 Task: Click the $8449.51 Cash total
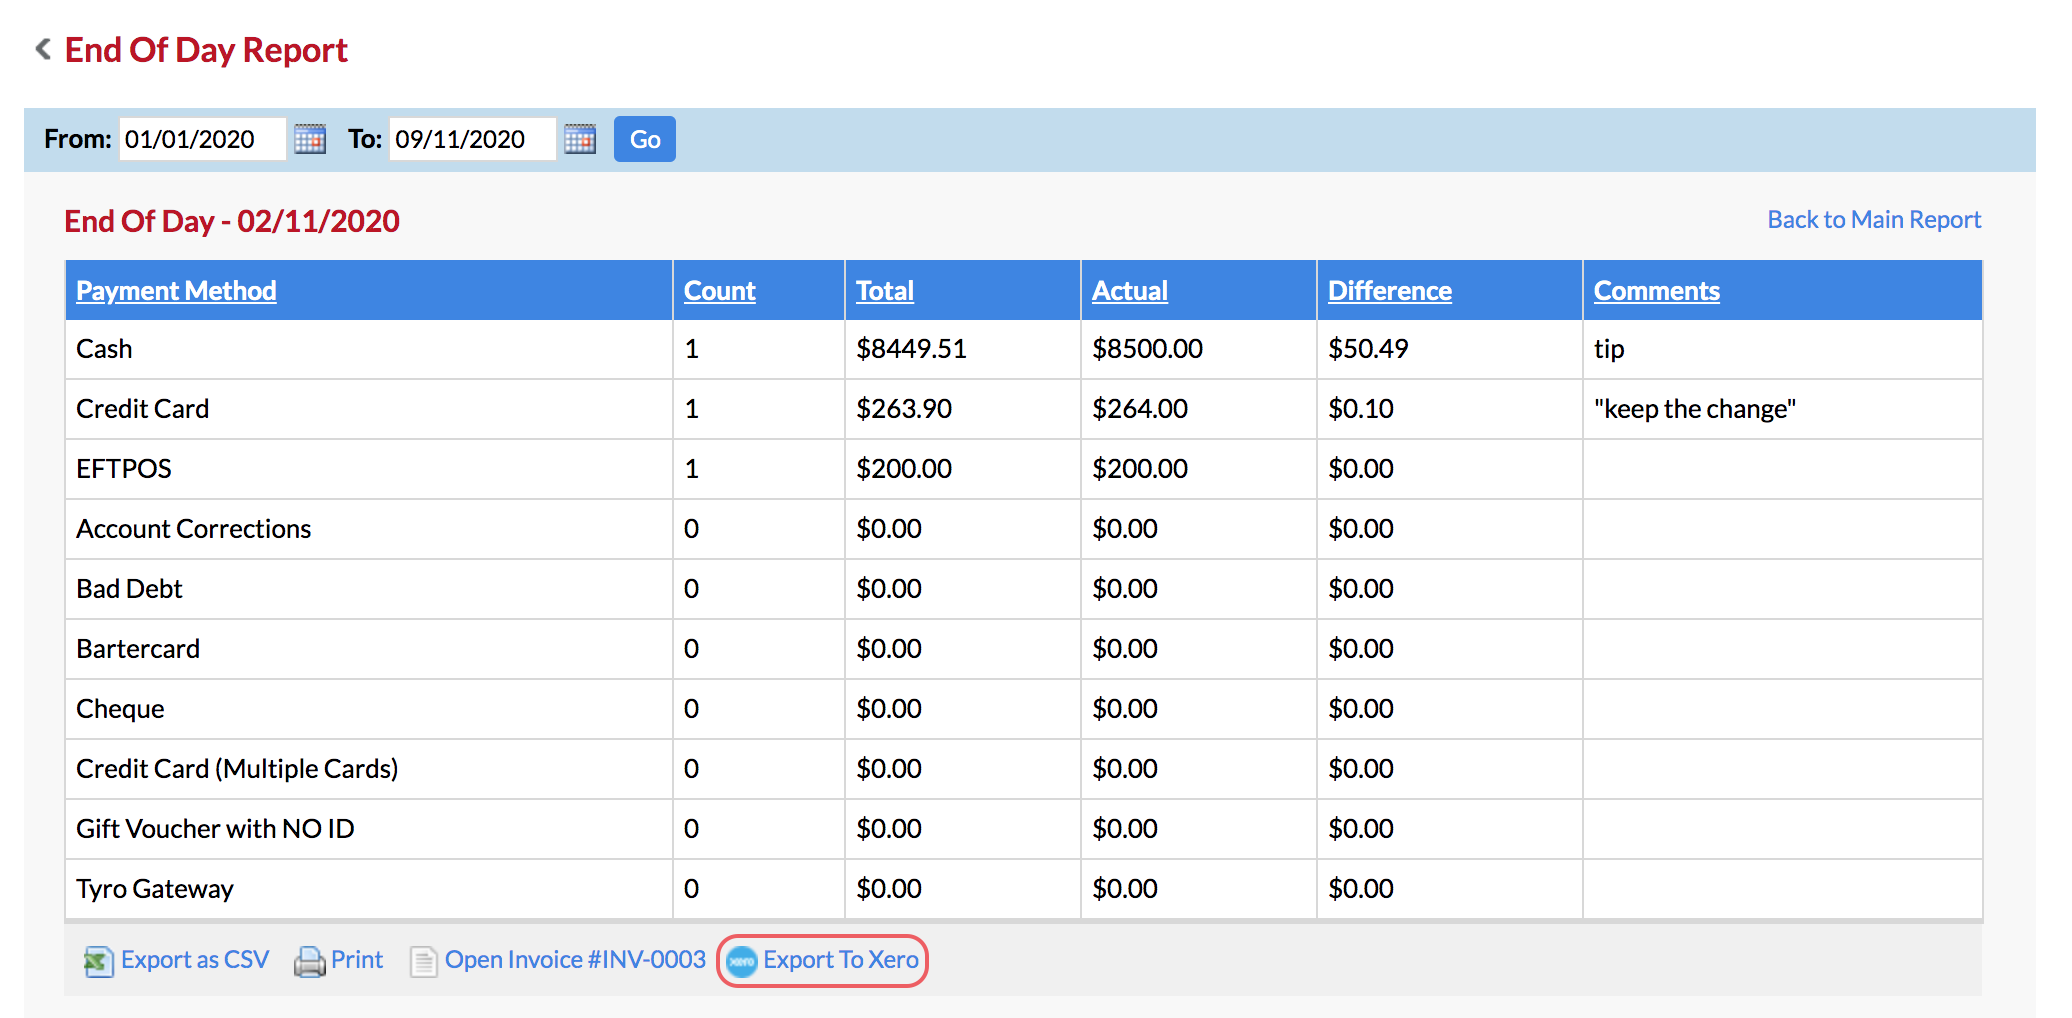tap(911, 349)
